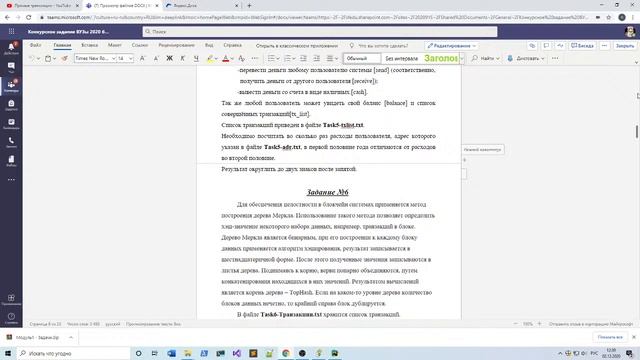Viewport: 640px width, 360px height.
Task: Toggle italic formatting (К)
Action: 183,58
